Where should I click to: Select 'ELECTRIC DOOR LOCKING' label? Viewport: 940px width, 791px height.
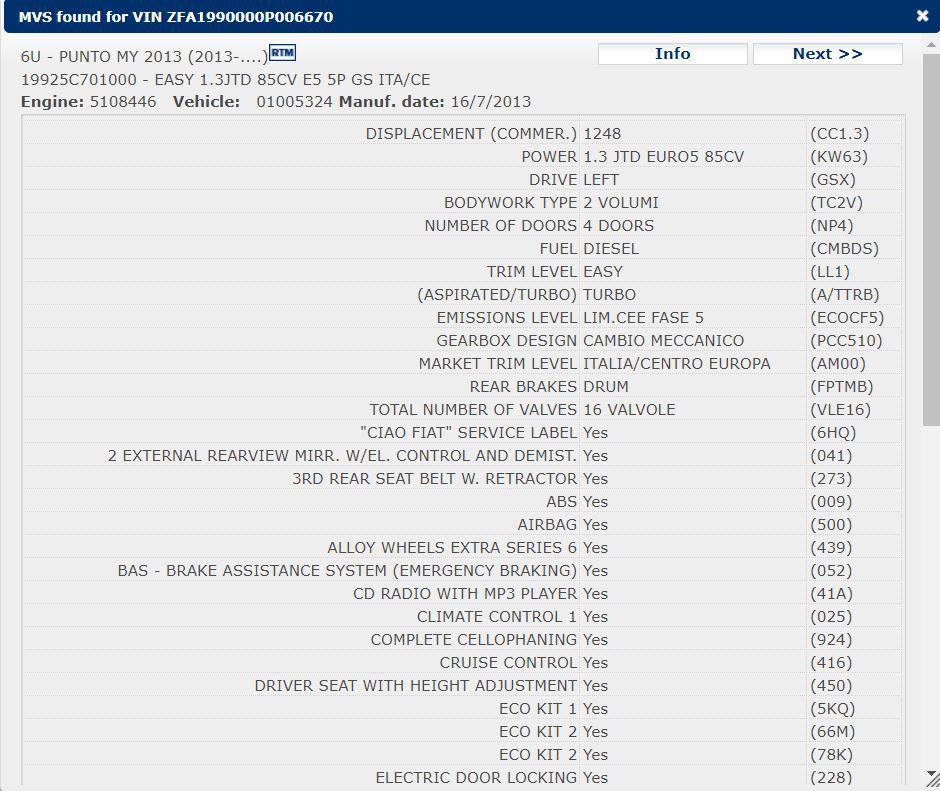[x=476, y=777]
